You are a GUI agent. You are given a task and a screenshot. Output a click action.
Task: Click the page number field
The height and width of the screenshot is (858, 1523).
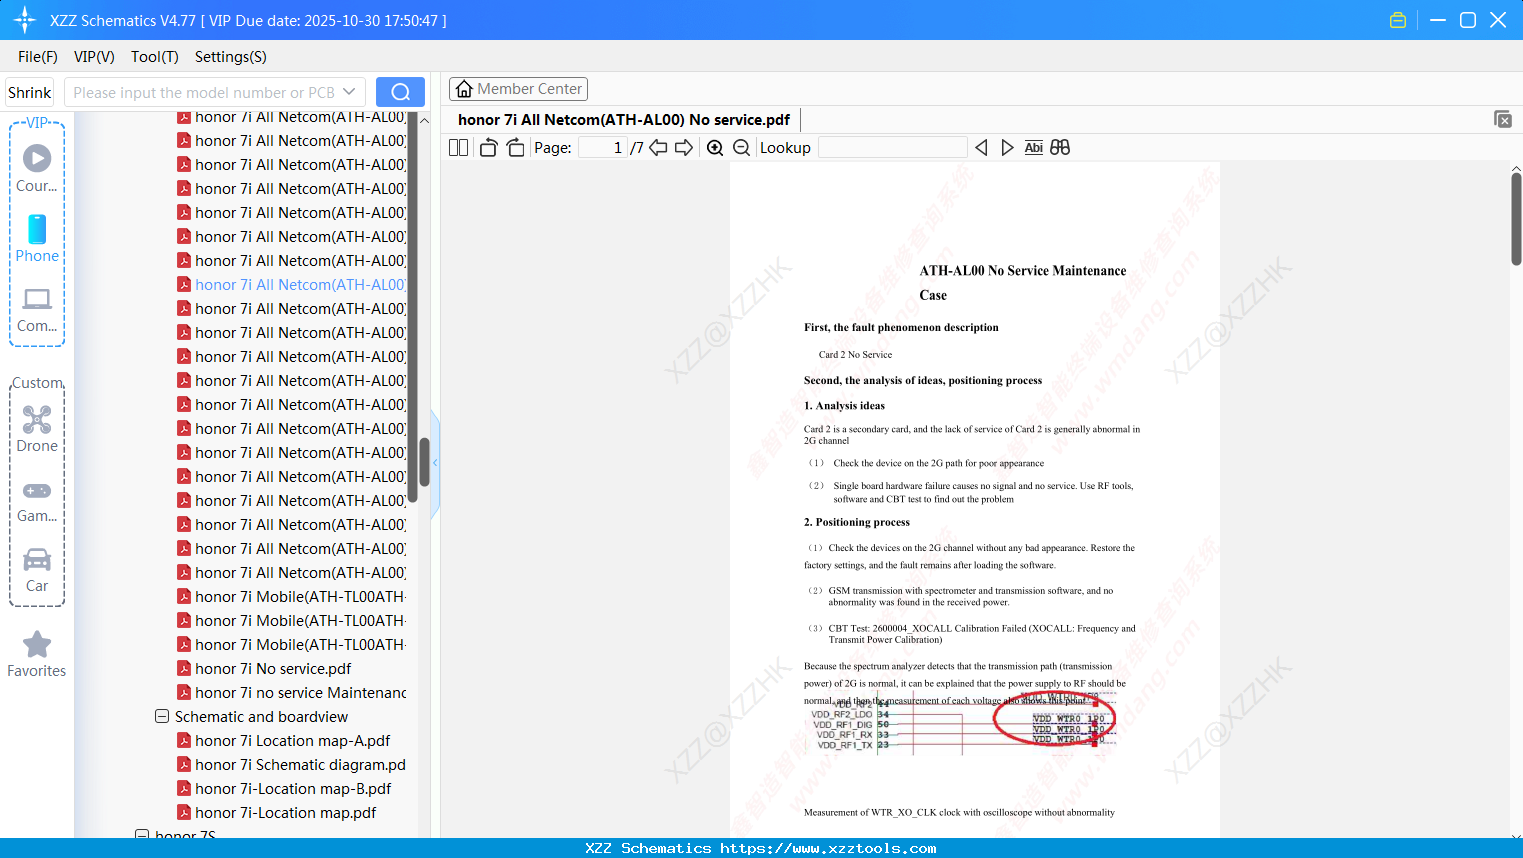coord(603,147)
